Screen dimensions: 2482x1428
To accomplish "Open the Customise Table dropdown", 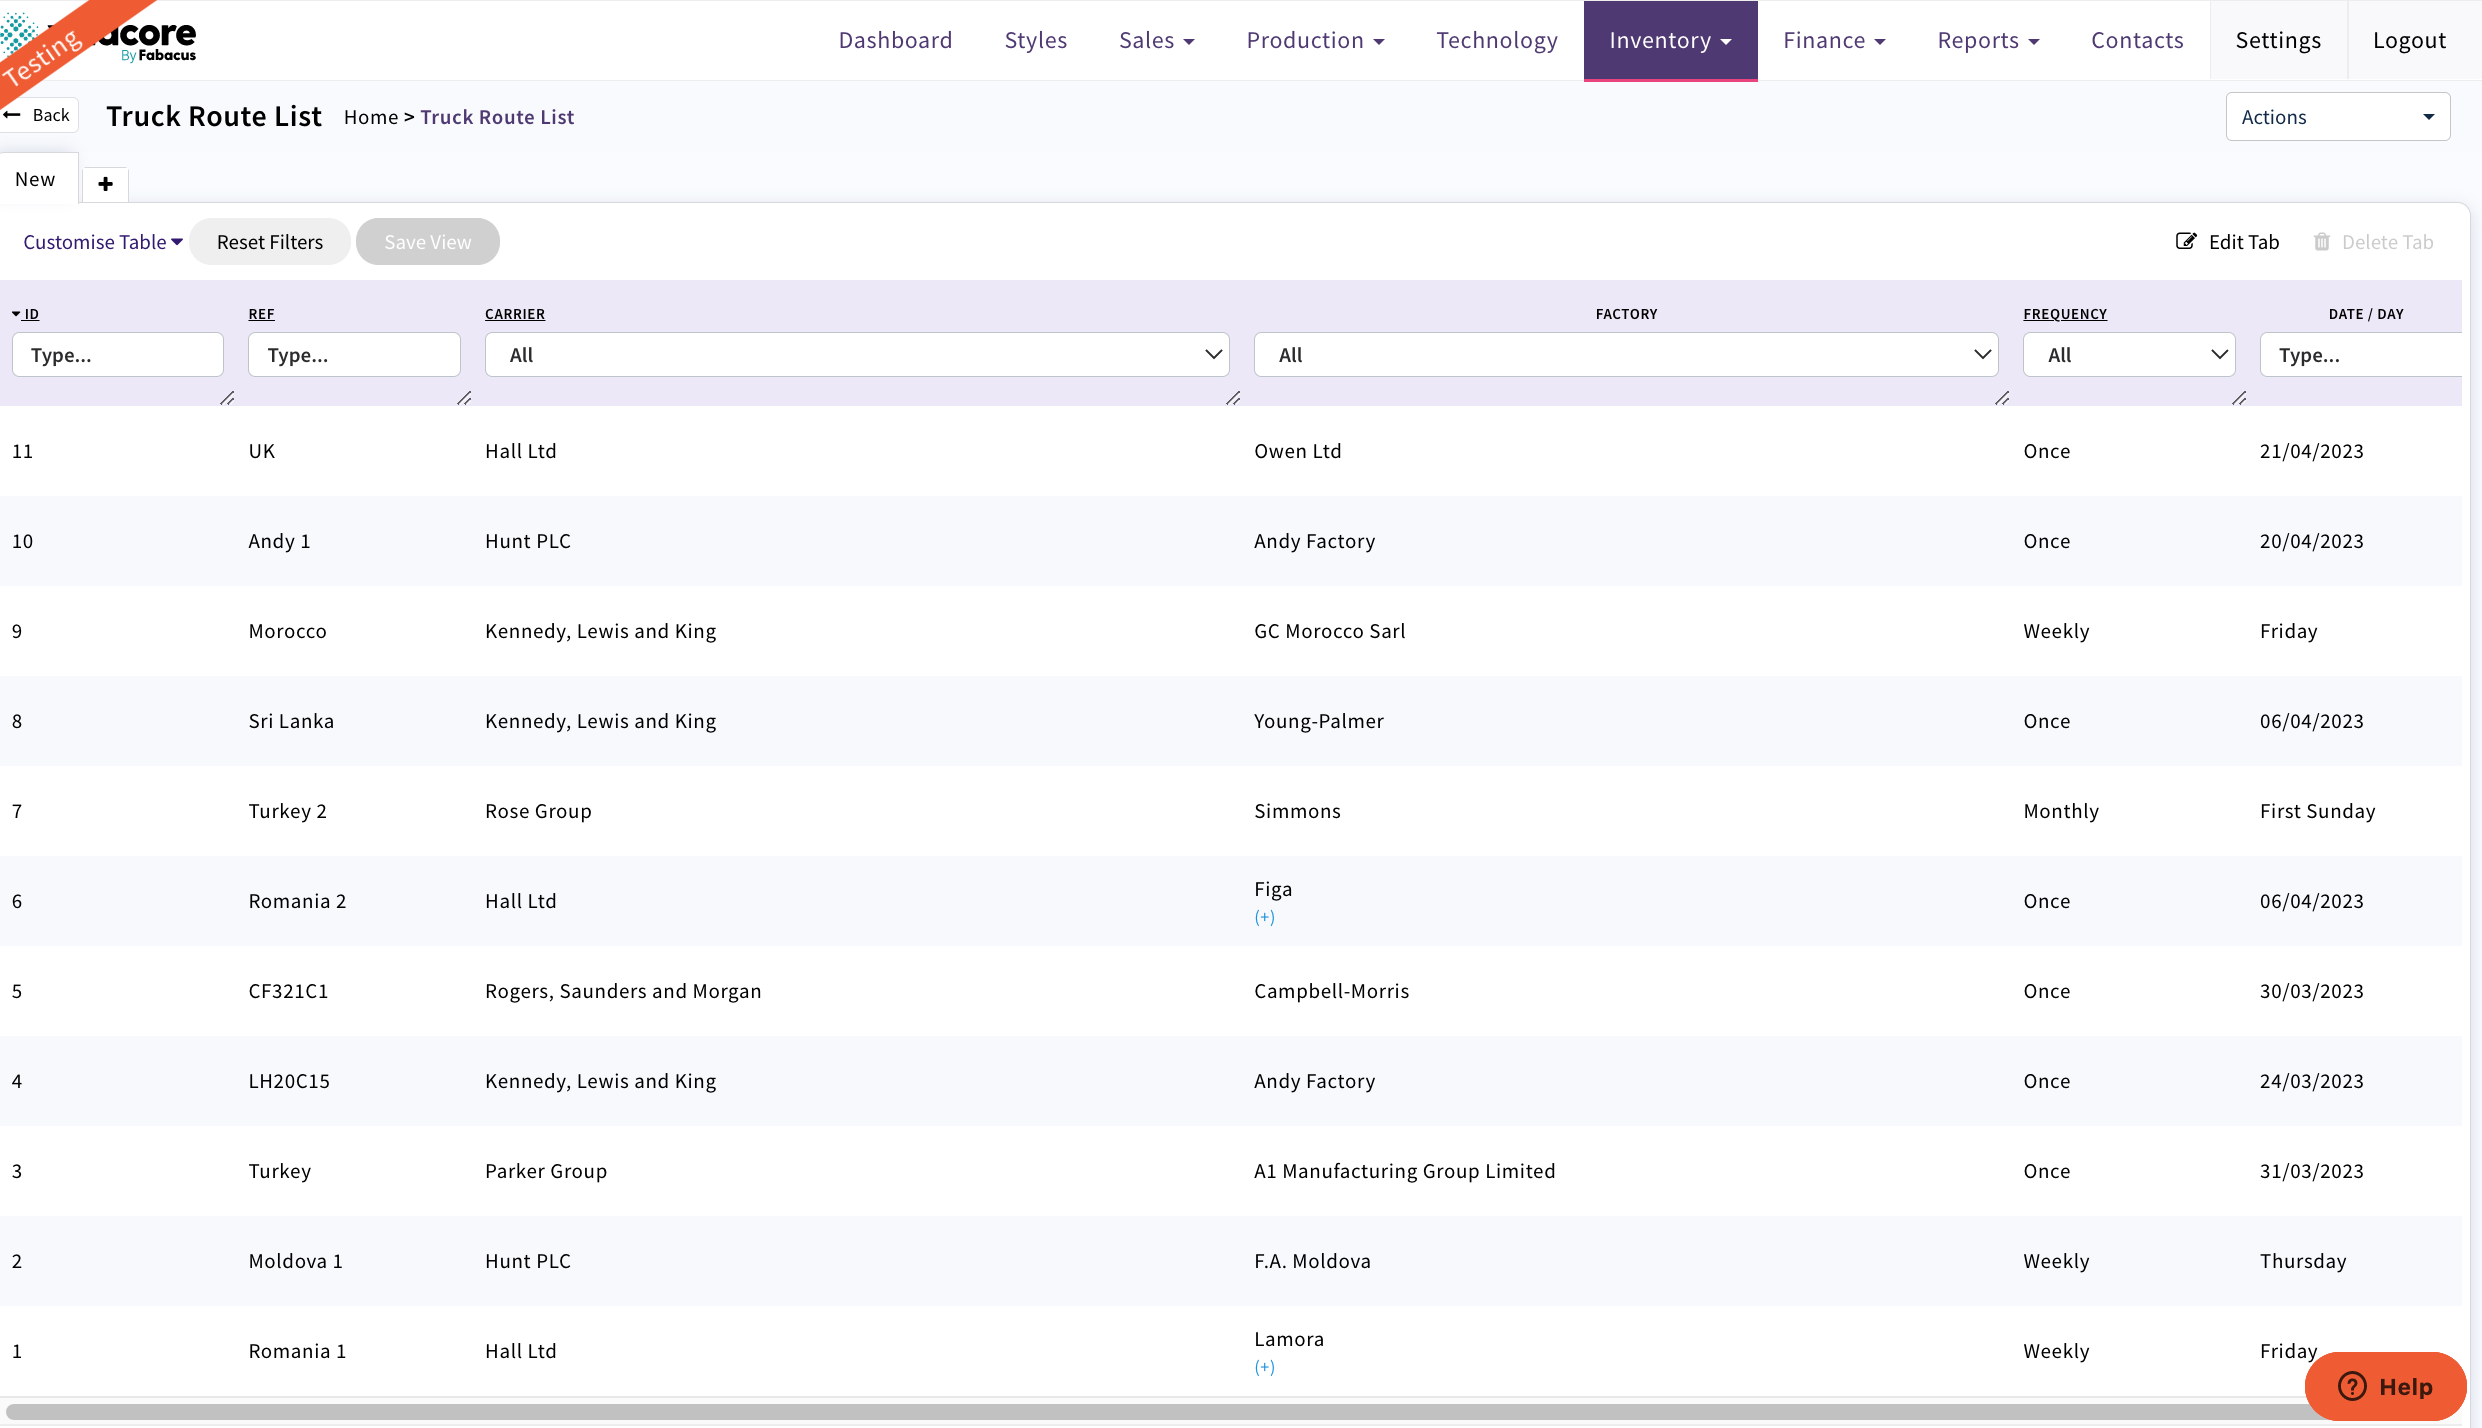I will pyautogui.click(x=100, y=241).
